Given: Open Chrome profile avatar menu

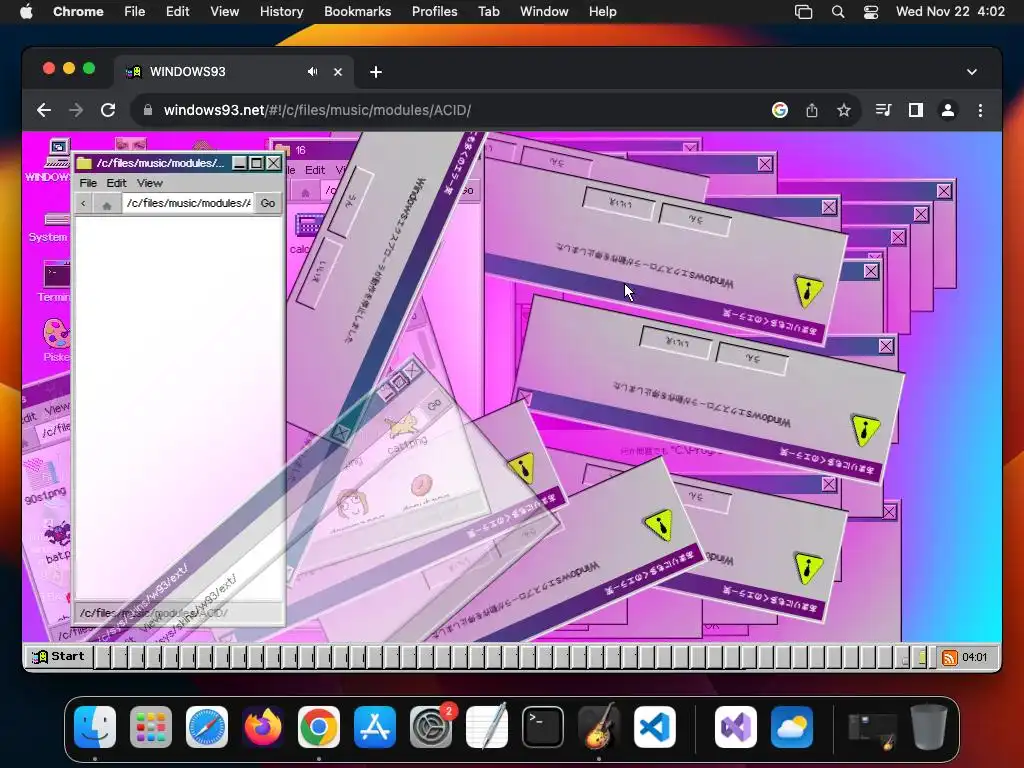Looking at the screenshot, I should coord(948,110).
